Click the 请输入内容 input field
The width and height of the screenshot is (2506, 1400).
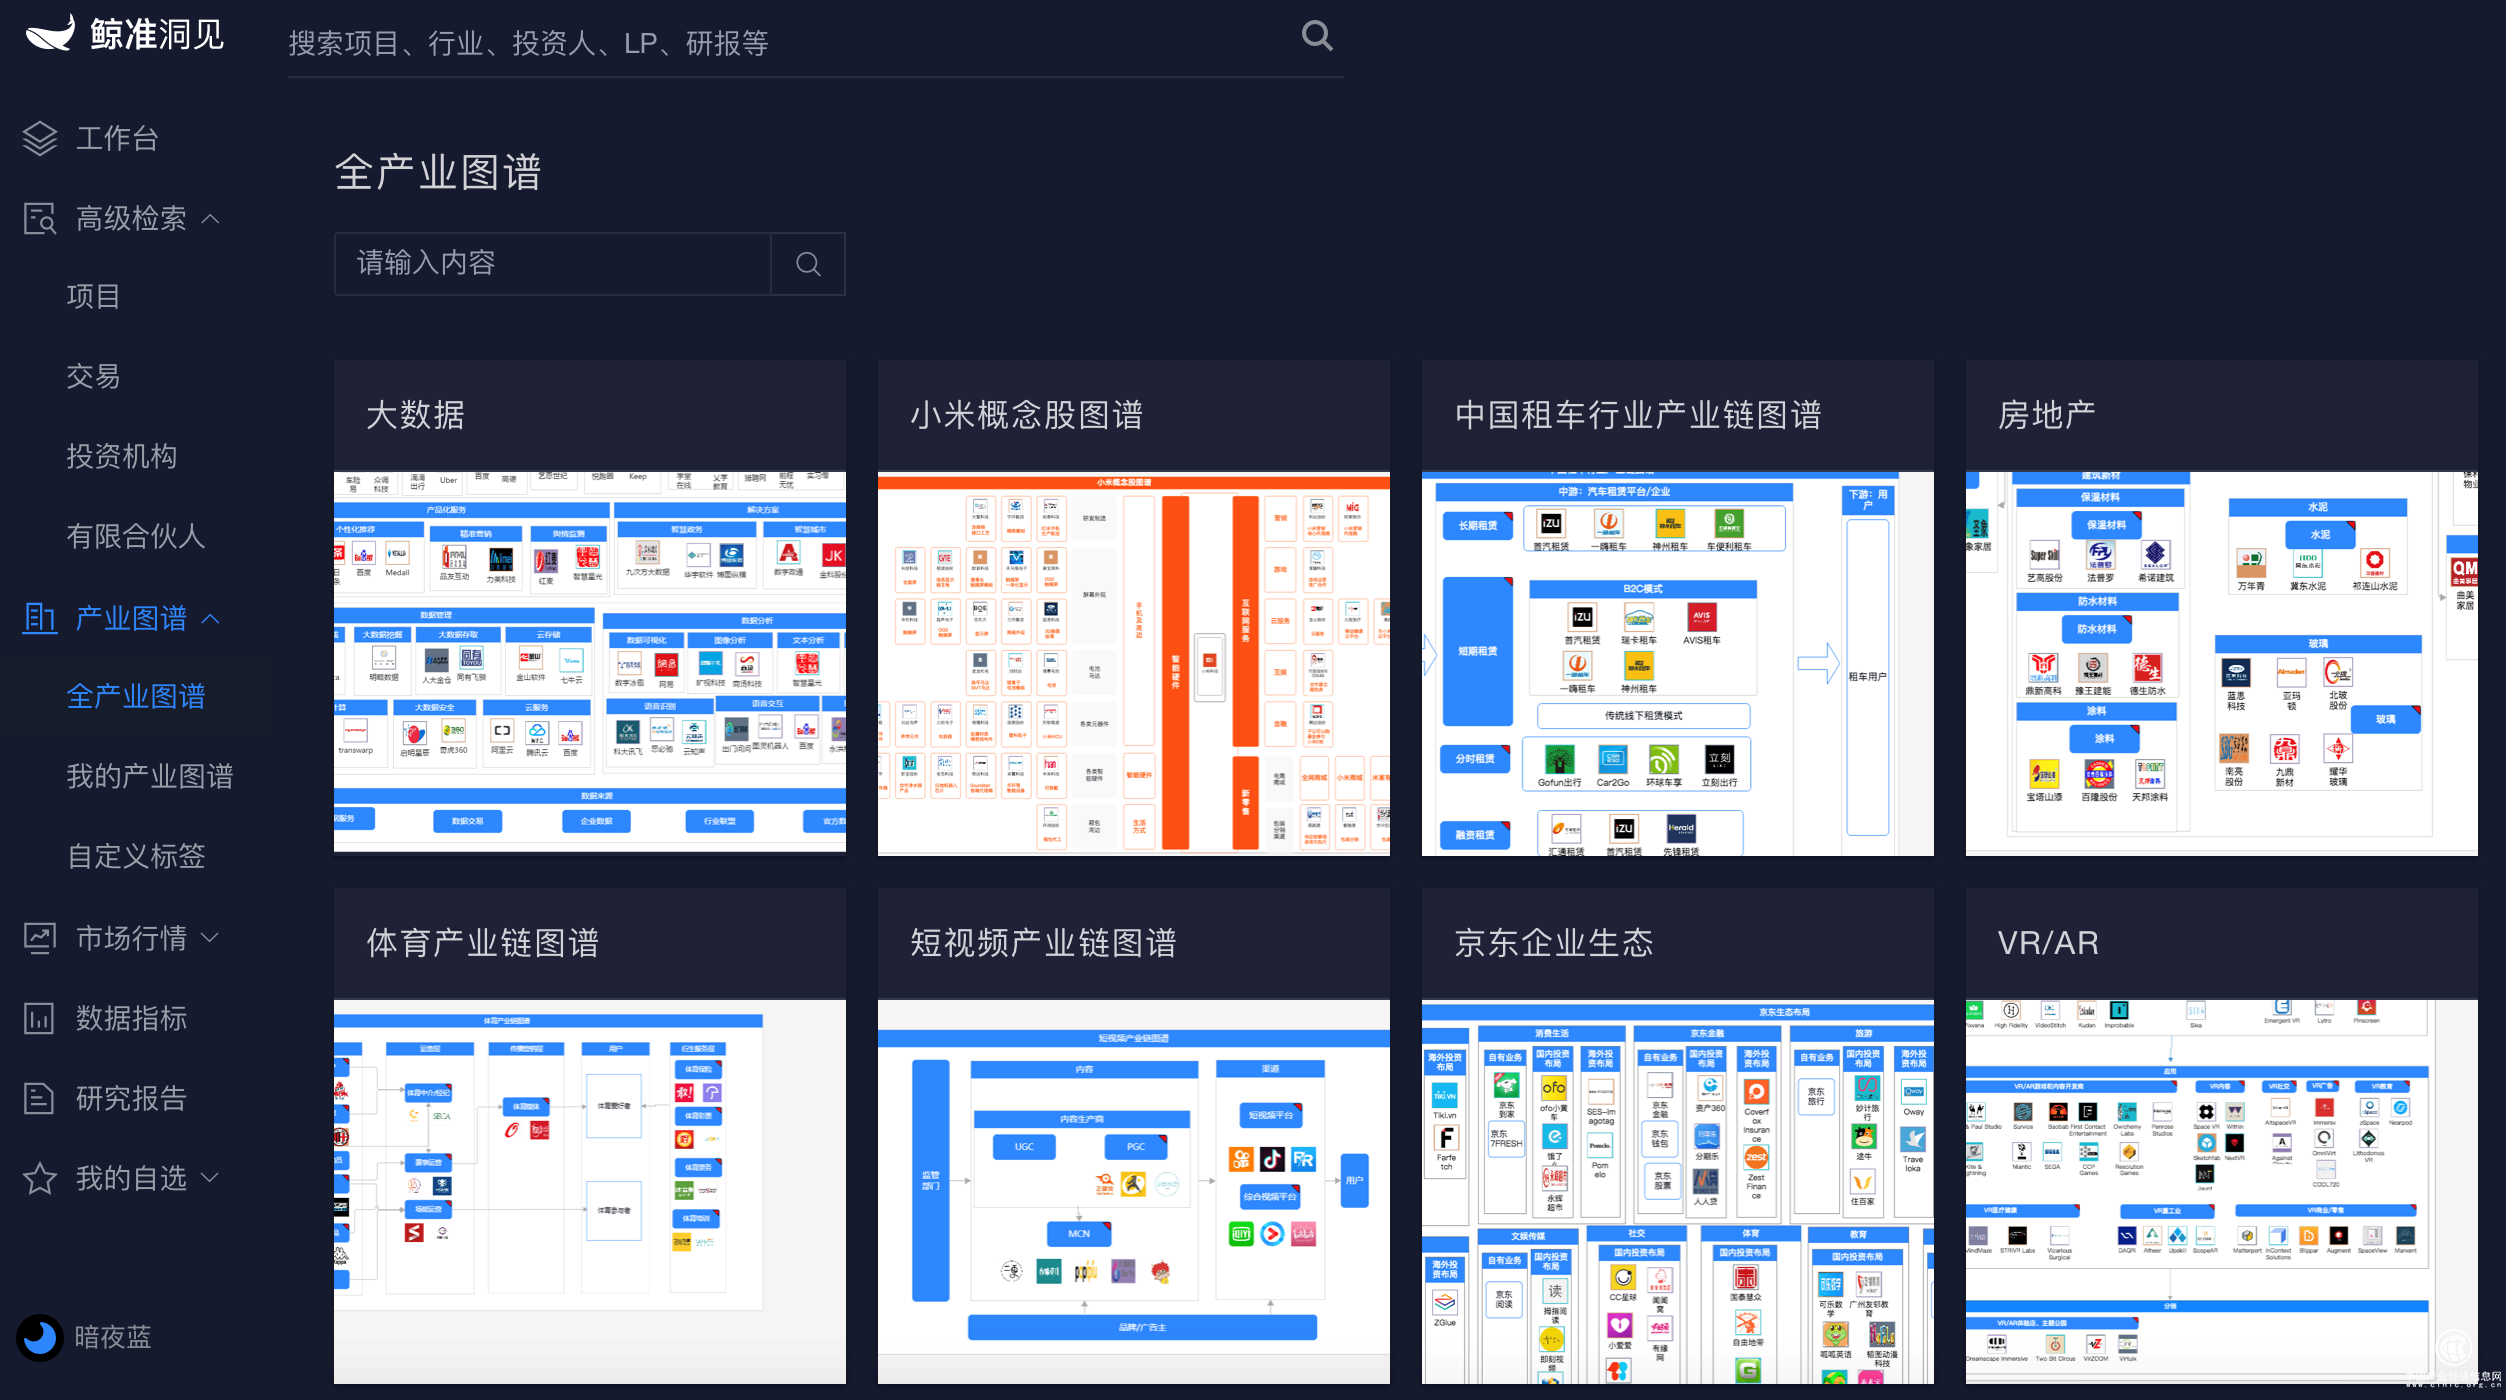point(552,264)
